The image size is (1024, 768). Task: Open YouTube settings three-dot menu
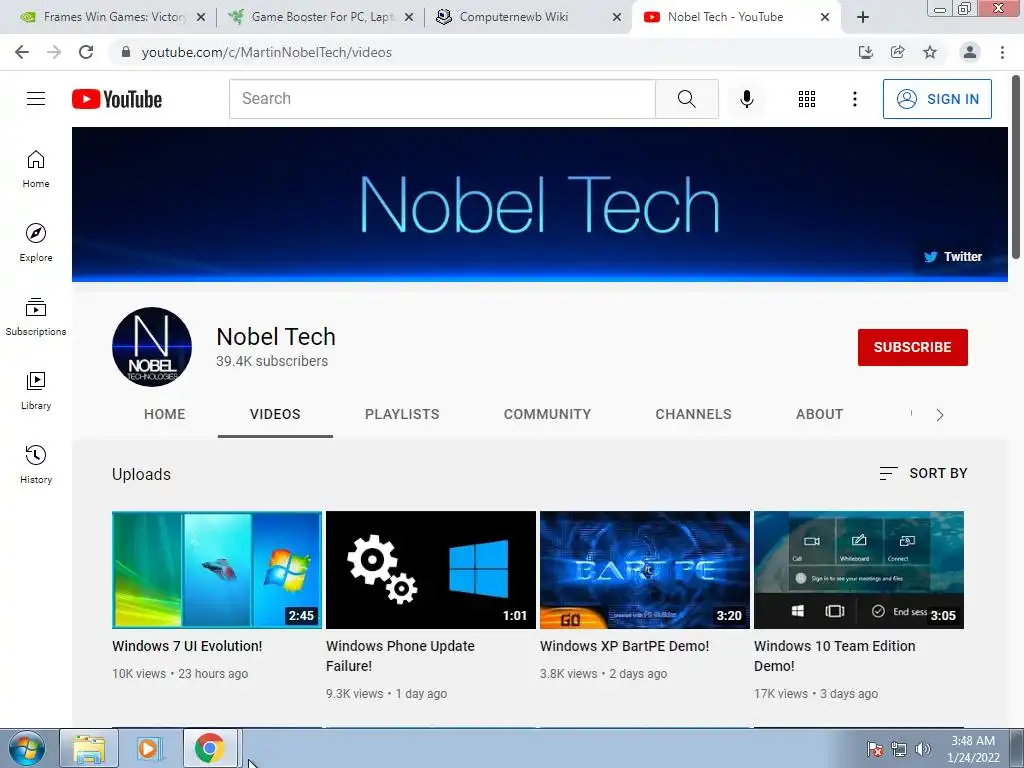pos(854,99)
